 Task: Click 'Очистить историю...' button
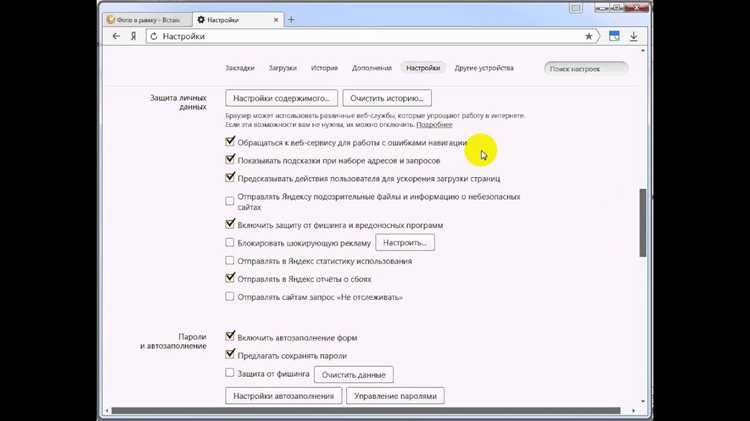pyautogui.click(x=387, y=98)
